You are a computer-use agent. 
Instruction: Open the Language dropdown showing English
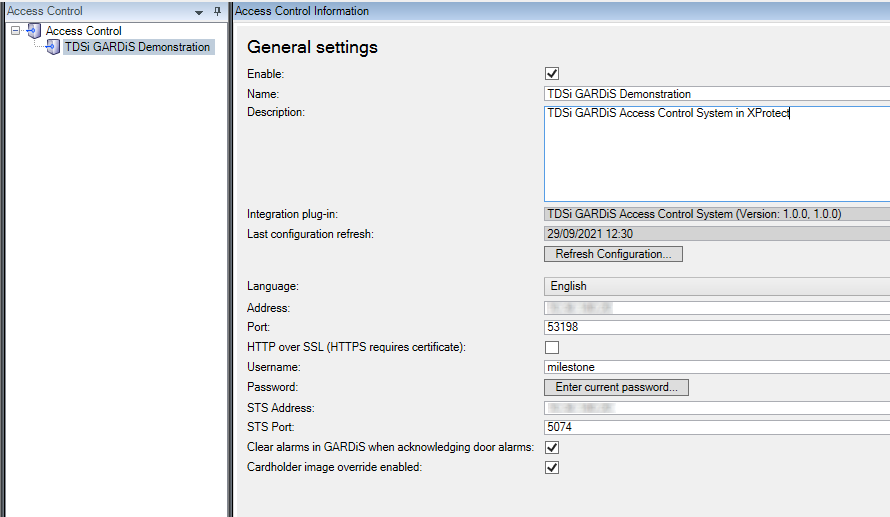pyautogui.click(x=717, y=286)
